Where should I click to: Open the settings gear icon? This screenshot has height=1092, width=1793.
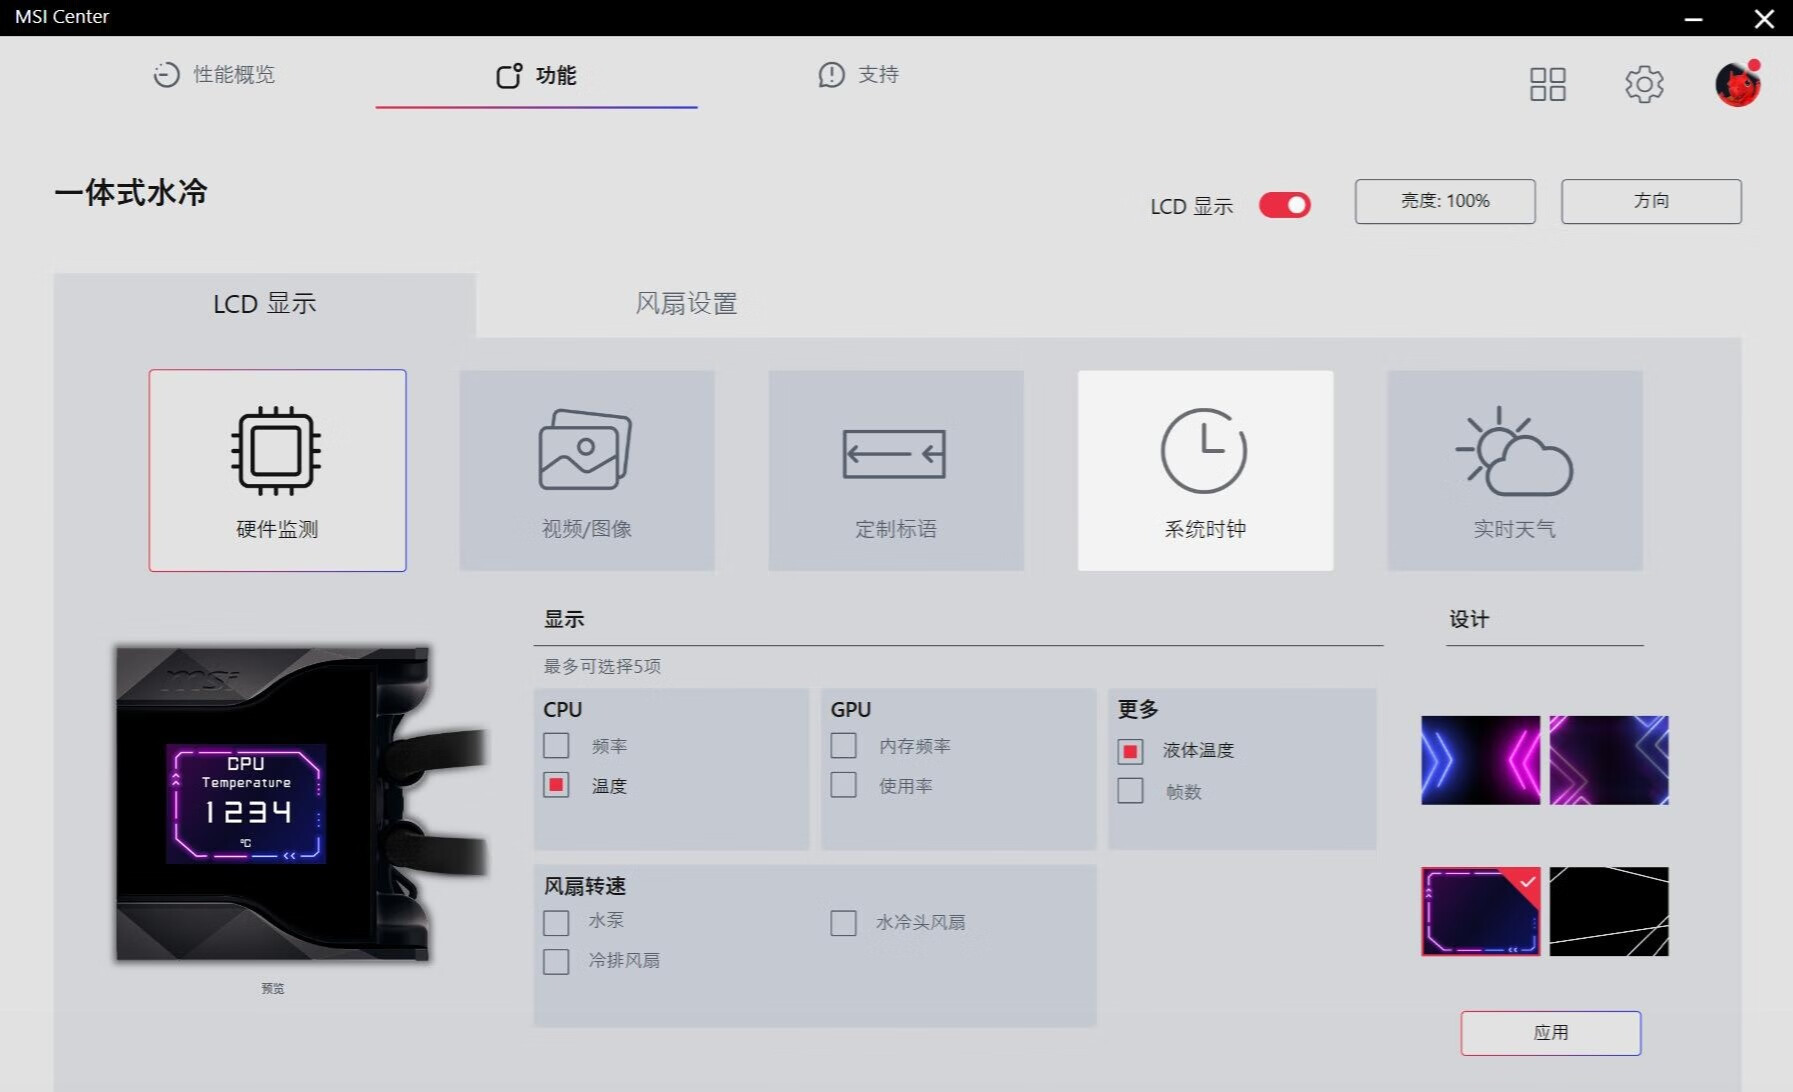1643,85
